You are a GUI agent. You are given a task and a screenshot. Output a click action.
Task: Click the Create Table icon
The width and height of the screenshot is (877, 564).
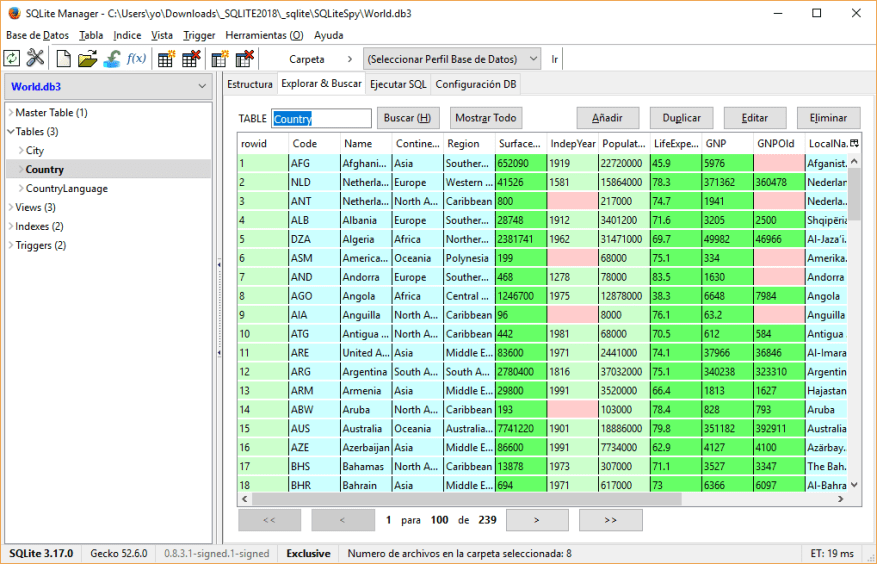167,59
